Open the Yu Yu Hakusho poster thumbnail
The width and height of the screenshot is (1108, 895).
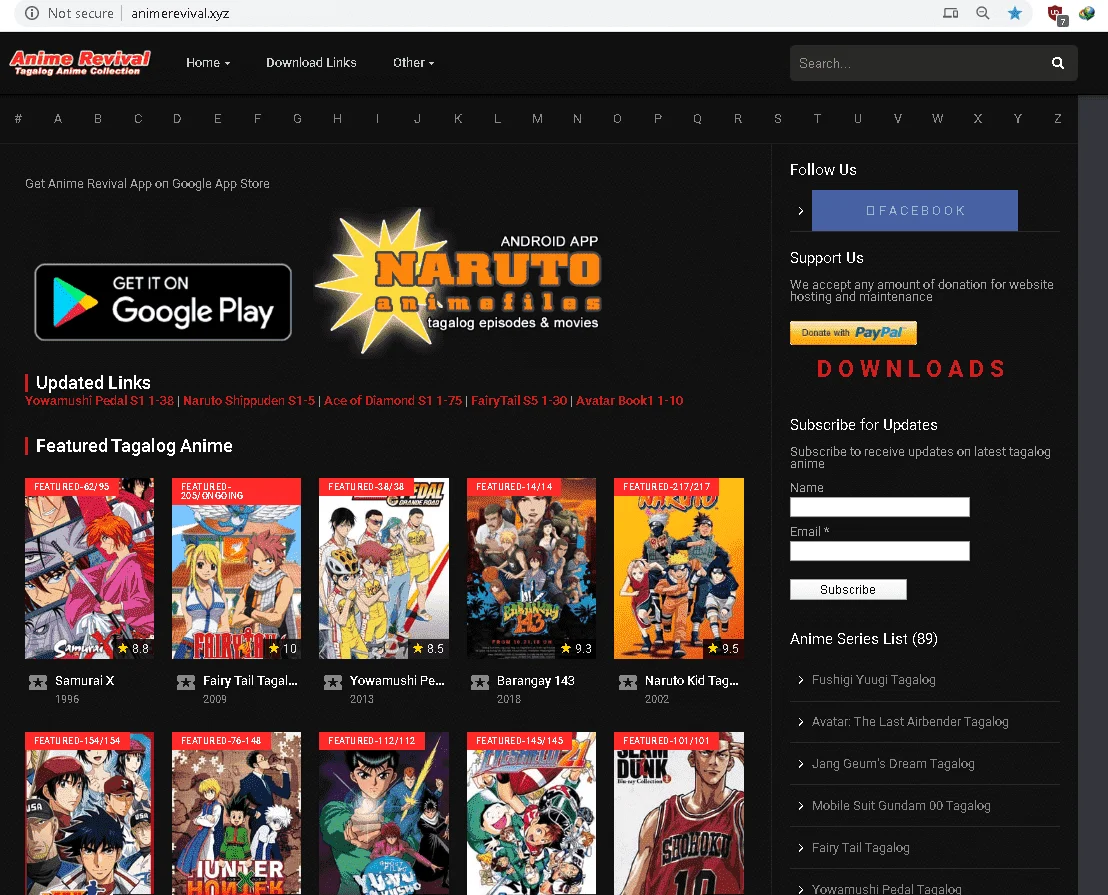pos(384,814)
